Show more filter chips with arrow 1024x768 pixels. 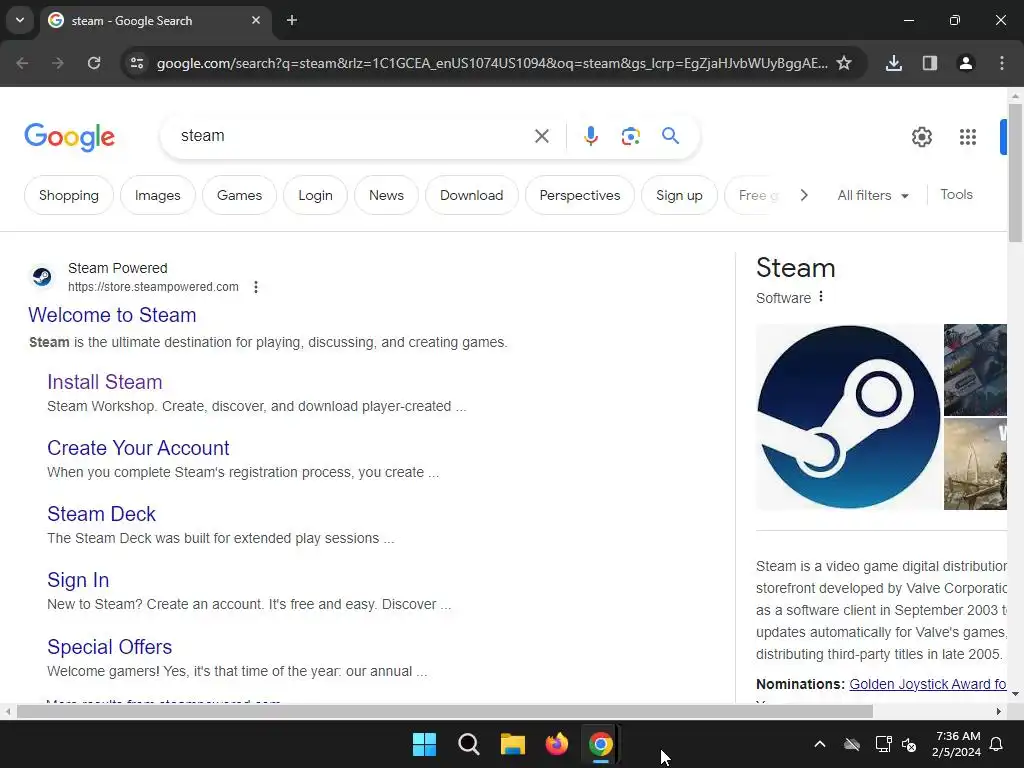[x=804, y=195]
